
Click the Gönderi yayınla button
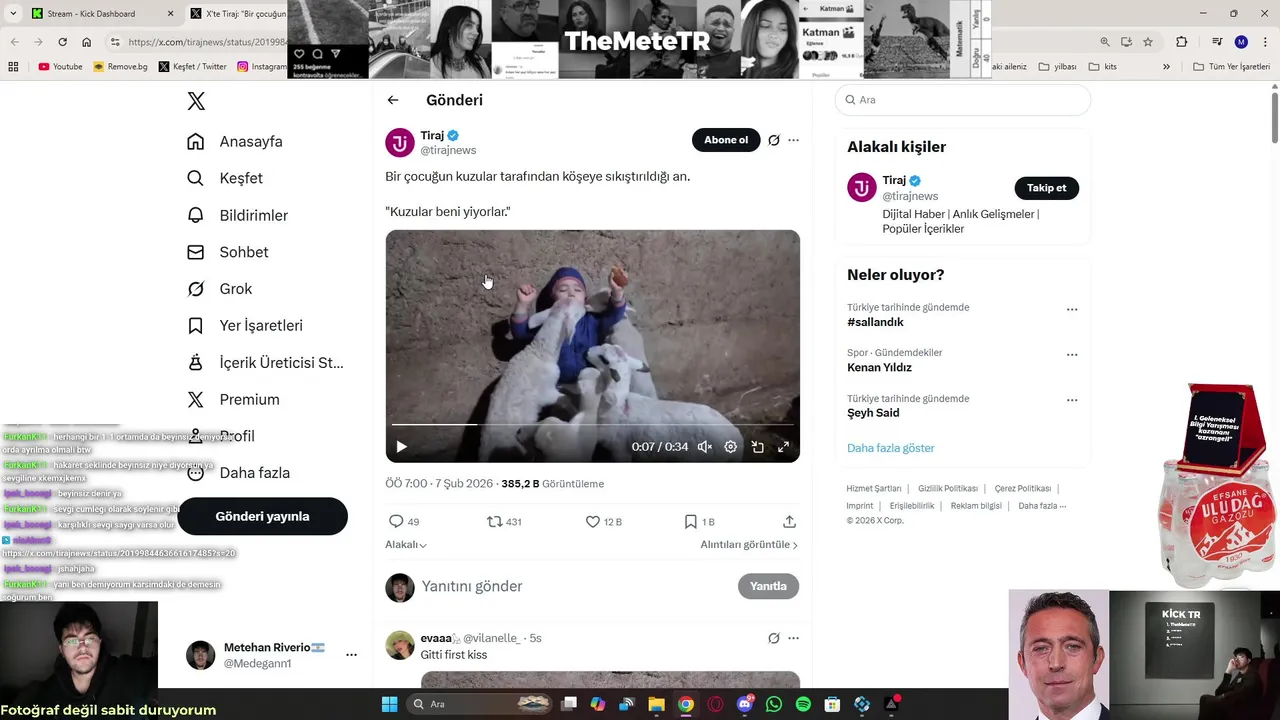pos(263,516)
